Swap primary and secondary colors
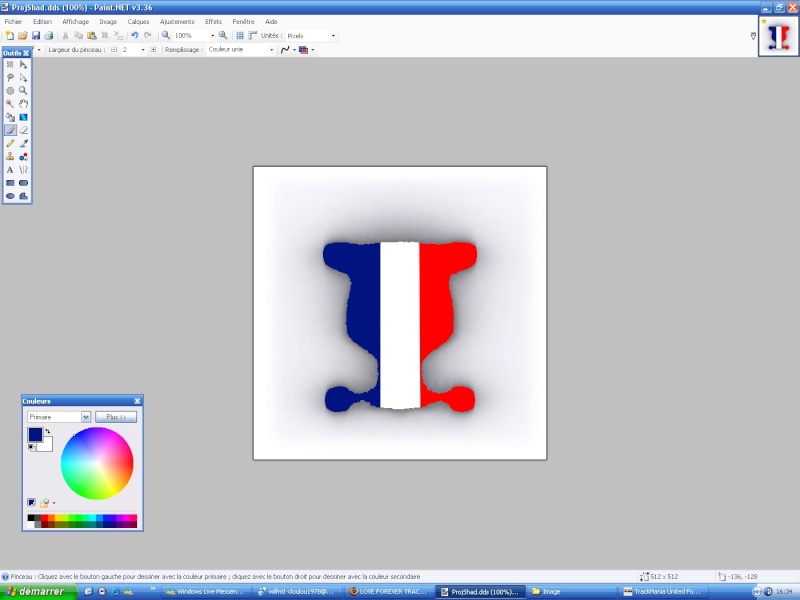This screenshot has width=800, height=600. click(x=48, y=431)
